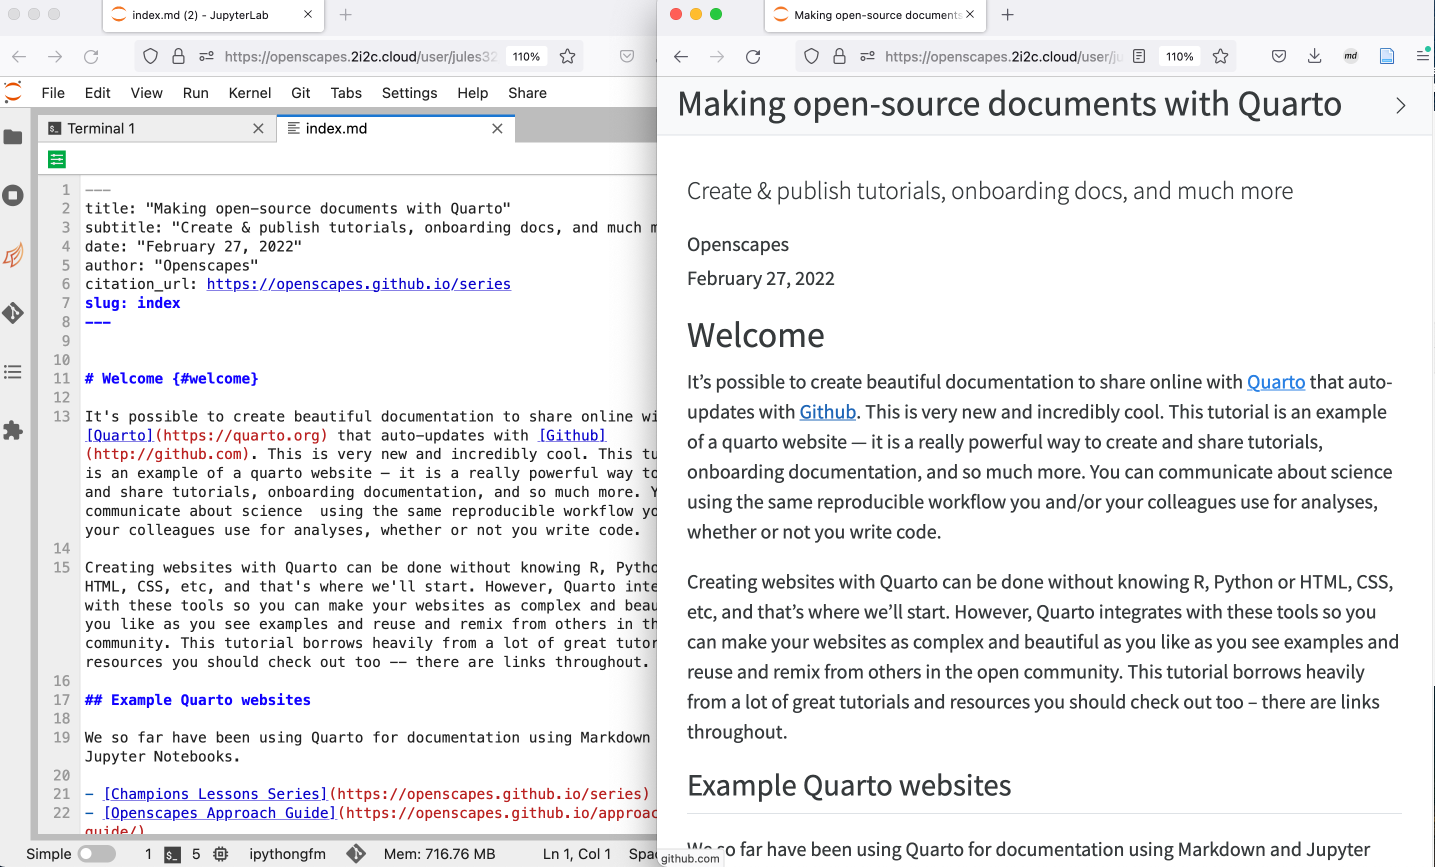Show the table of contents sidebar
The width and height of the screenshot is (1435, 867).
13,371
